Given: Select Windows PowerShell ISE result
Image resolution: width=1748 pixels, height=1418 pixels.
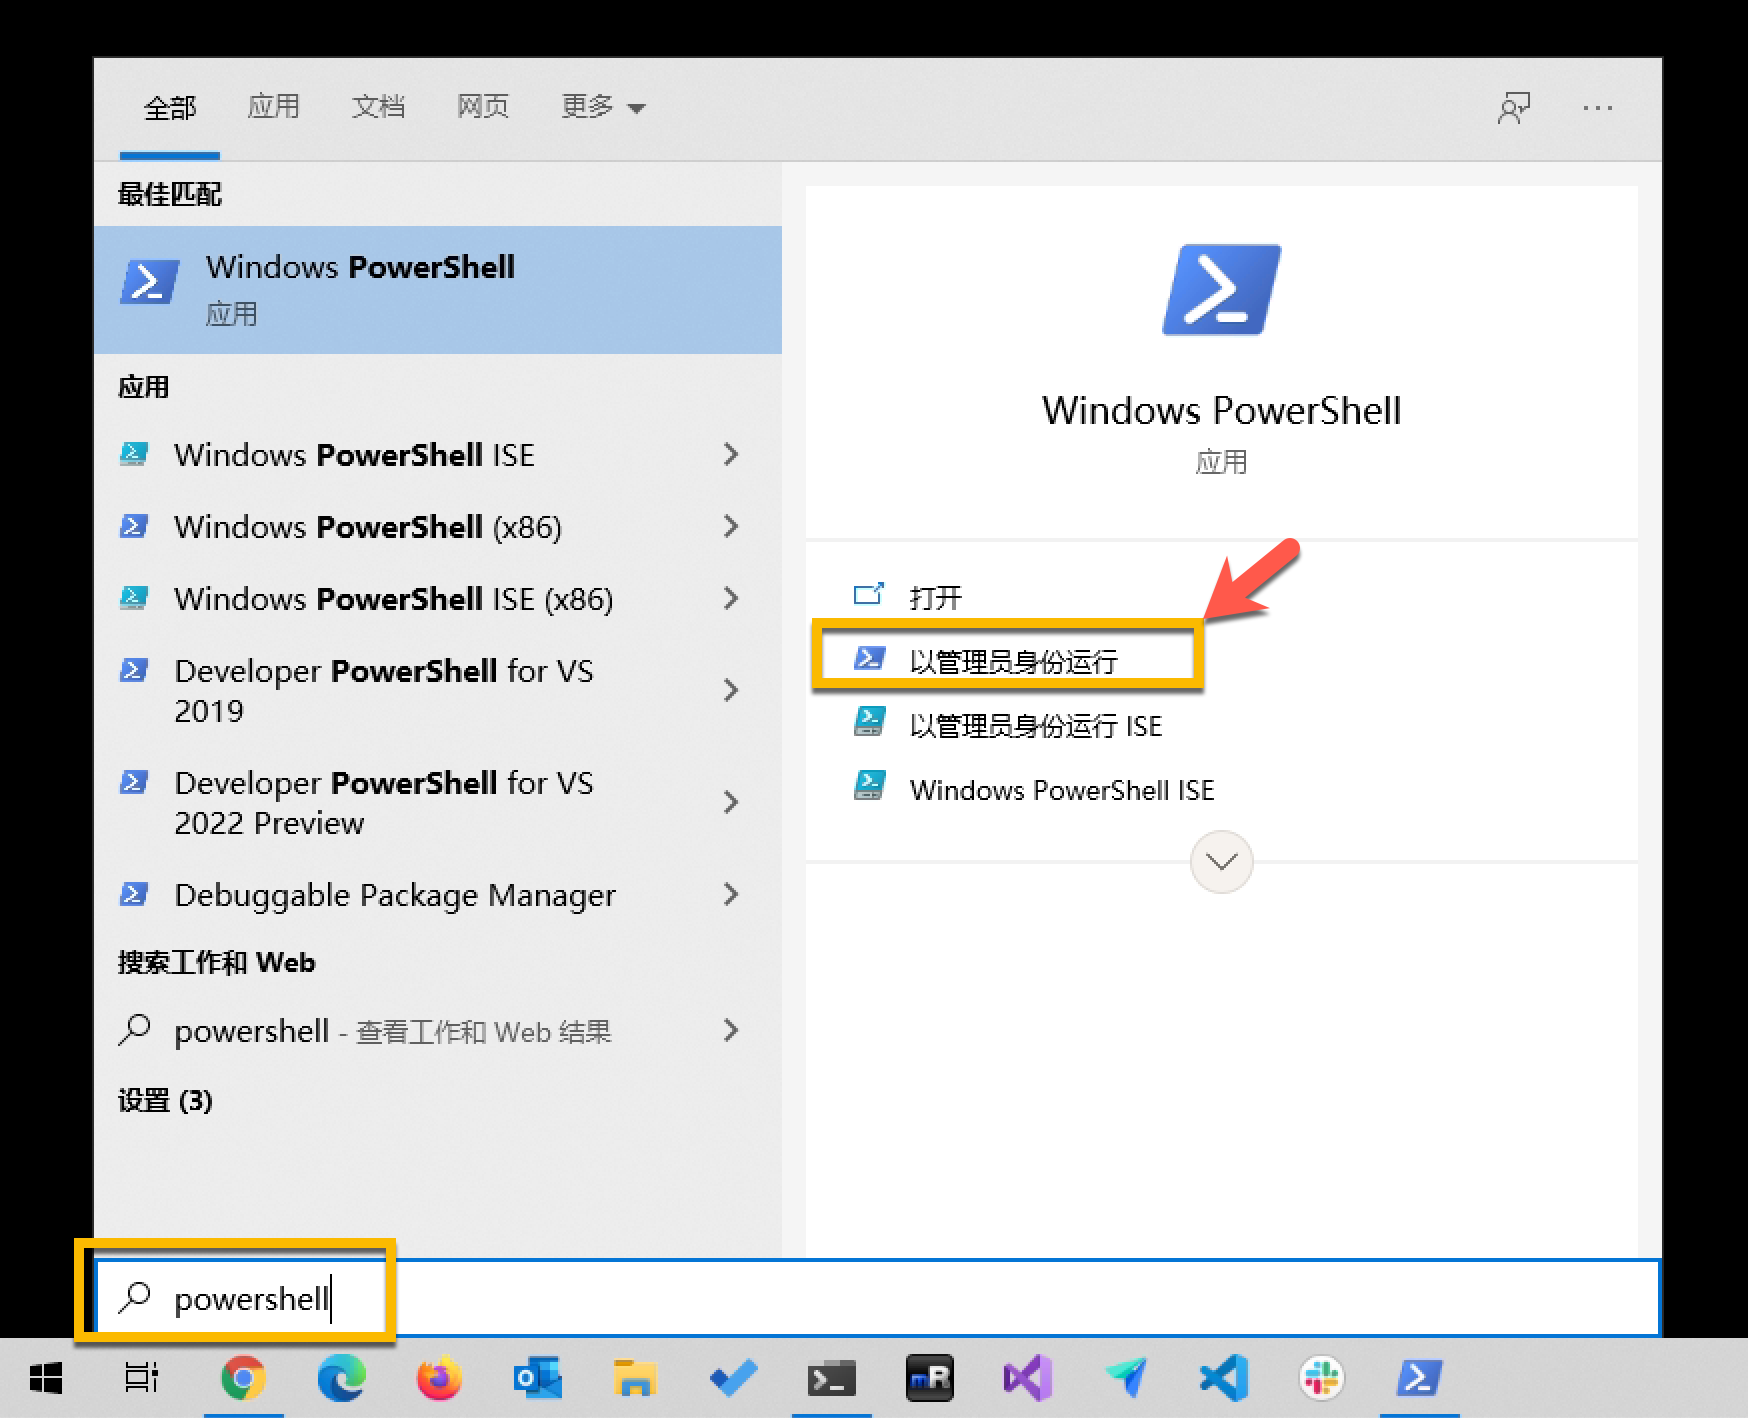Looking at the screenshot, I should click(x=438, y=455).
